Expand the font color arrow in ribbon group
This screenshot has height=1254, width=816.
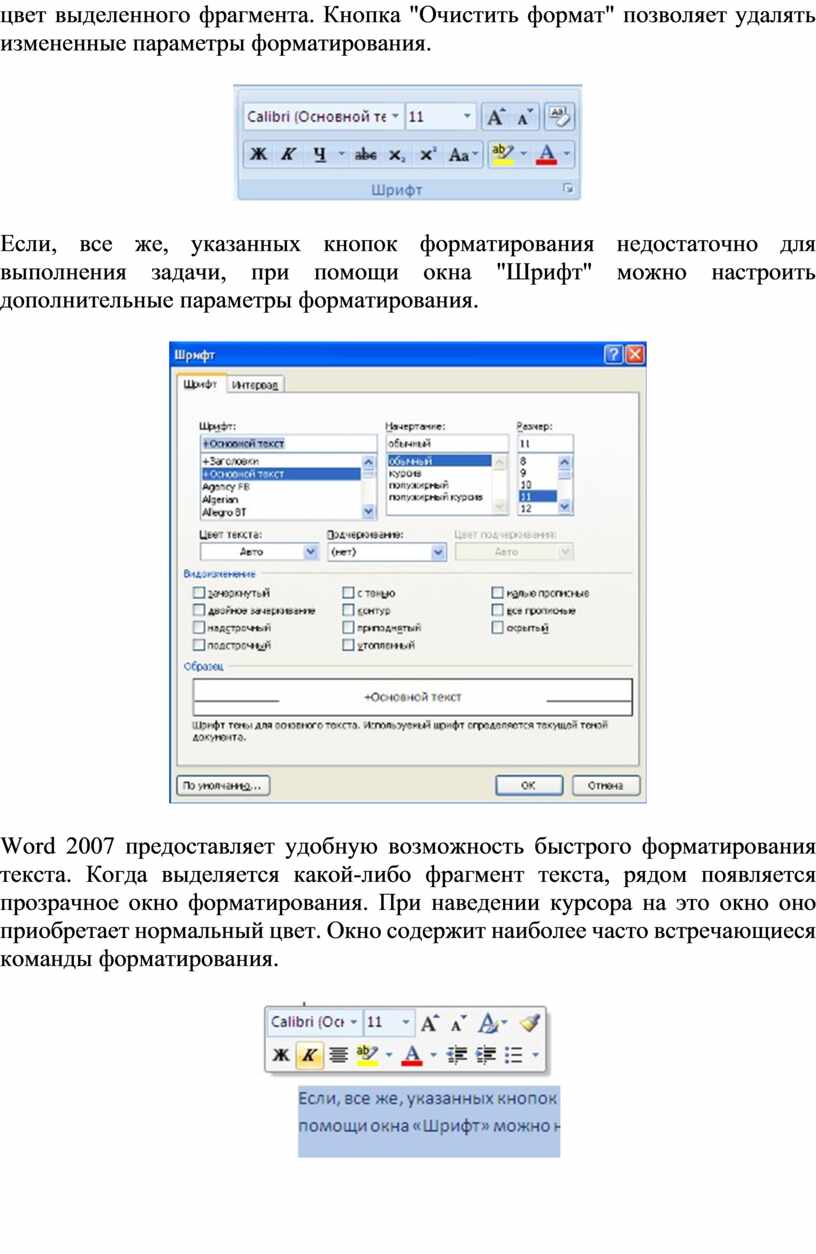(567, 155)
